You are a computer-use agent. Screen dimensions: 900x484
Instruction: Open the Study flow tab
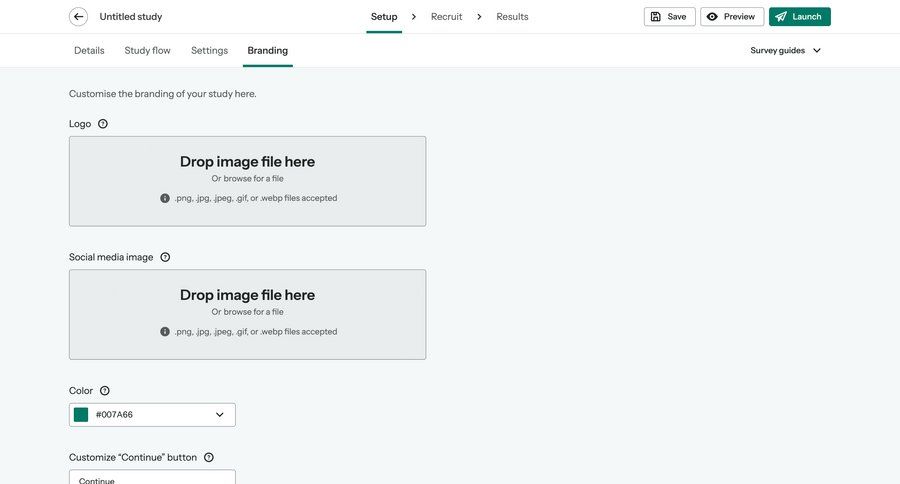[x=147, y=50]
